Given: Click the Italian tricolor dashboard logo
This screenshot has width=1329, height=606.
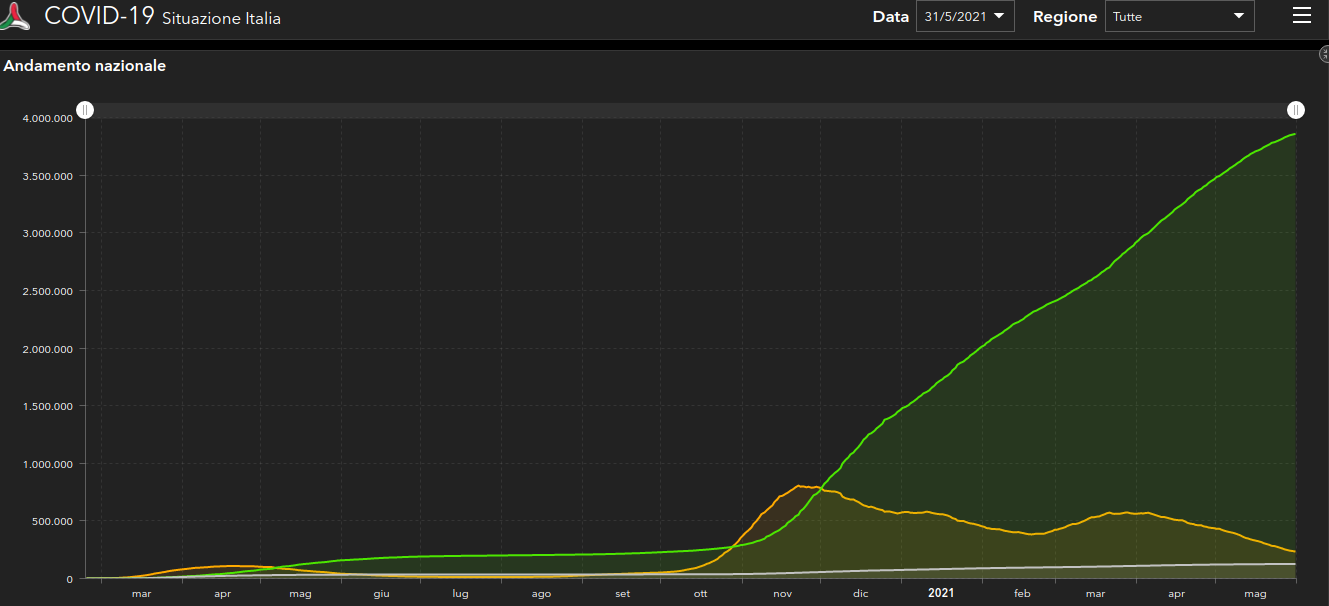Looking at the screenshot, I should pos(16,17).
